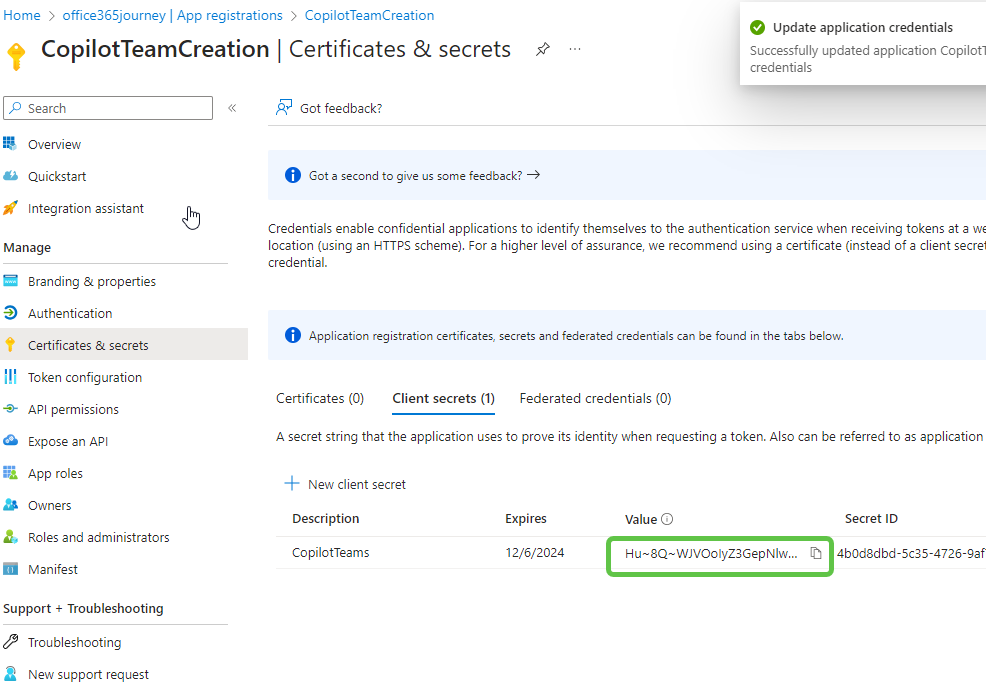Open Troubleshooting from its wrench icon
Viewport: 986px width, 689px height.
[12, 641]
